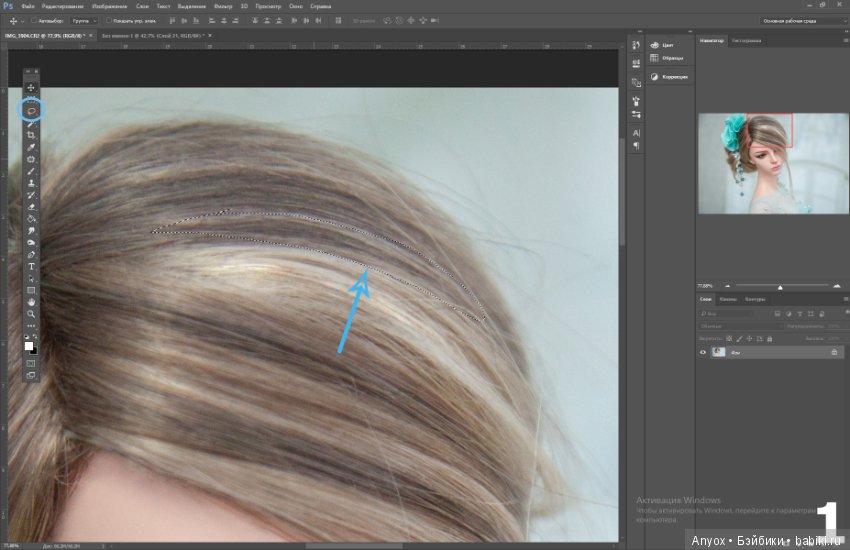The image size is (850, 550).
Task: Open the Group auto-select dropdown
Action: click(84, 21)
